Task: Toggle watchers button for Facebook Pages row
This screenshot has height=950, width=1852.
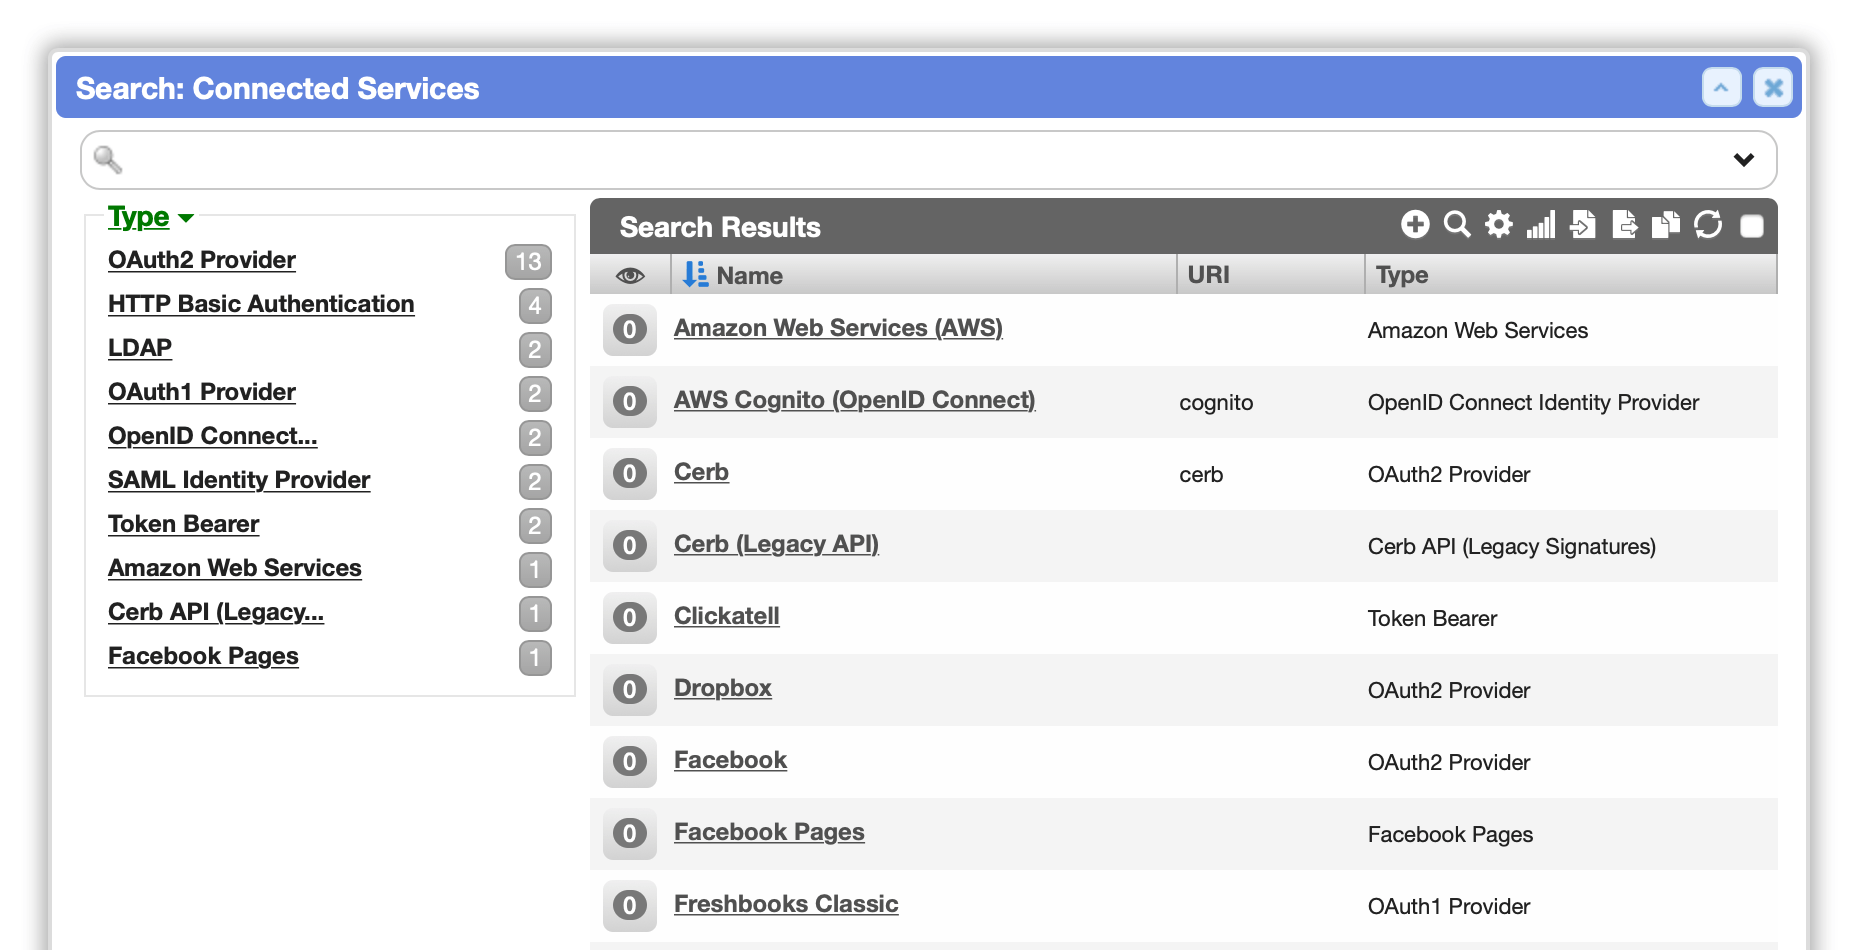Action: [630, 833]
